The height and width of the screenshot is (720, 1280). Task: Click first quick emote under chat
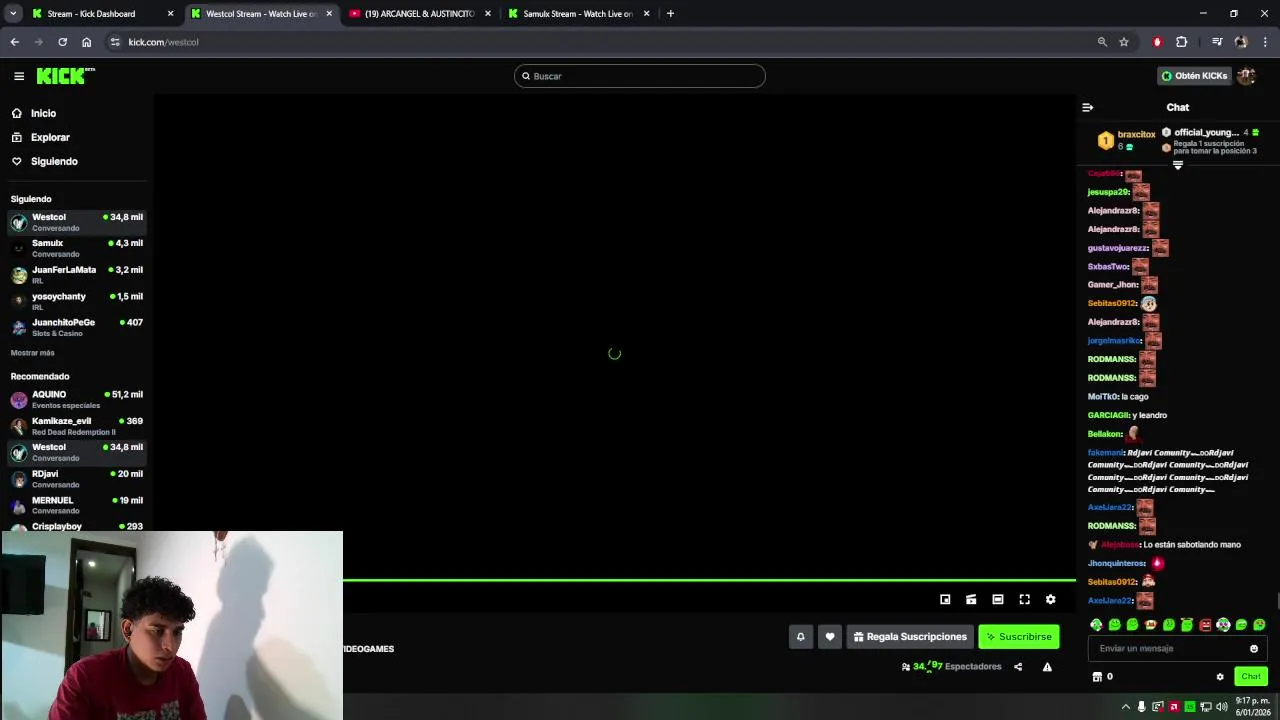pos(1096,625)
